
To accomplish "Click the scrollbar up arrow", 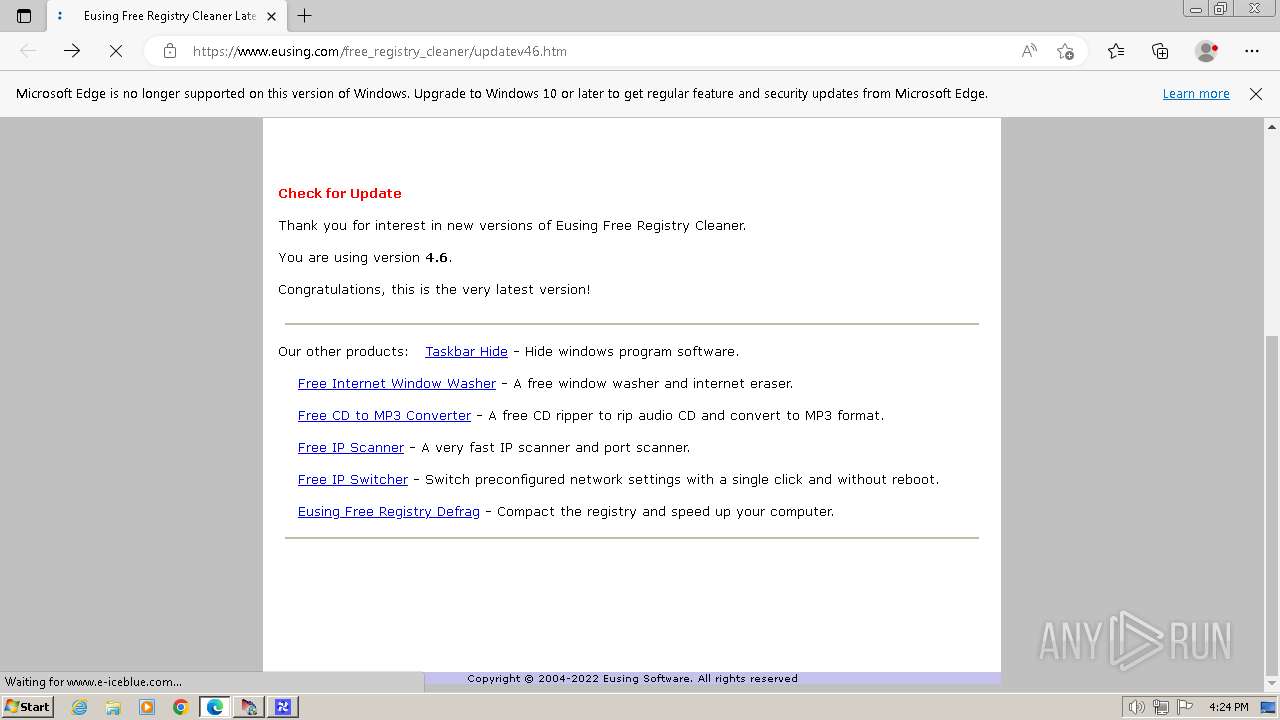I will 1272,127.
